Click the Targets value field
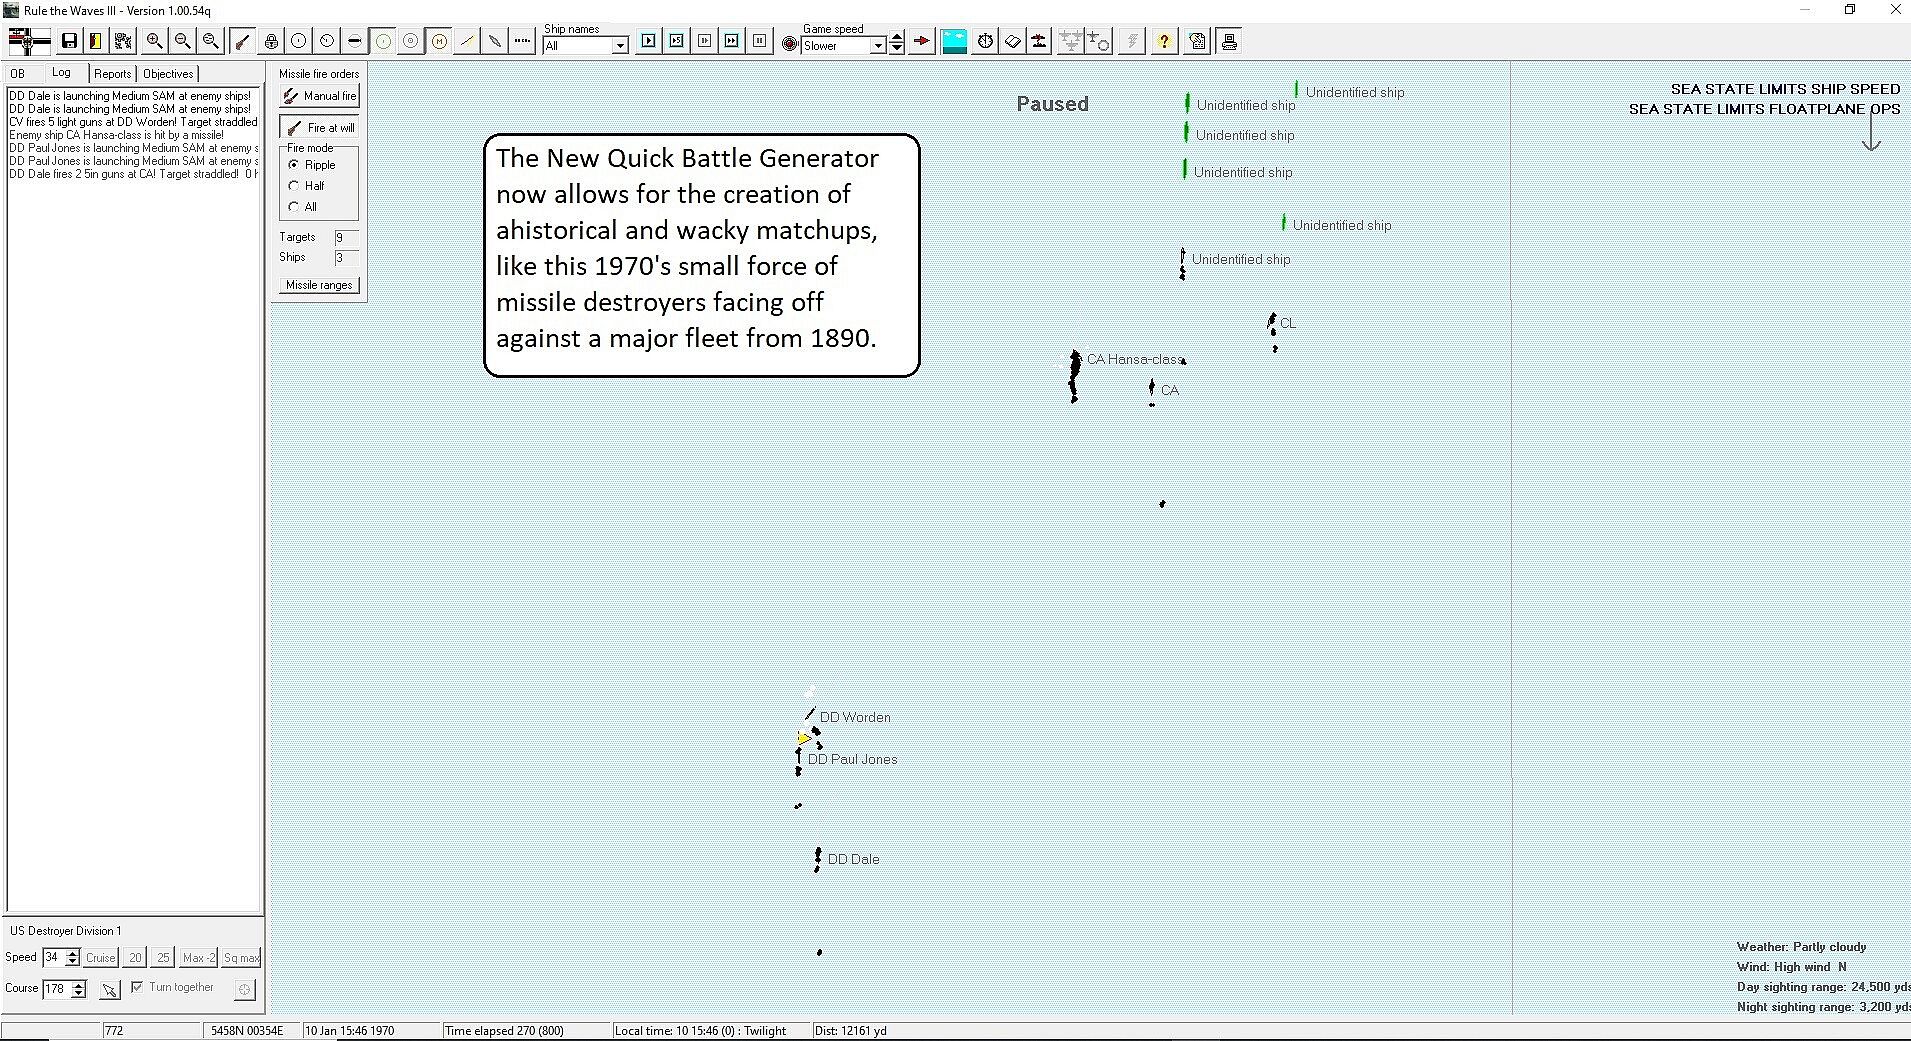 (x=346, y=237)
